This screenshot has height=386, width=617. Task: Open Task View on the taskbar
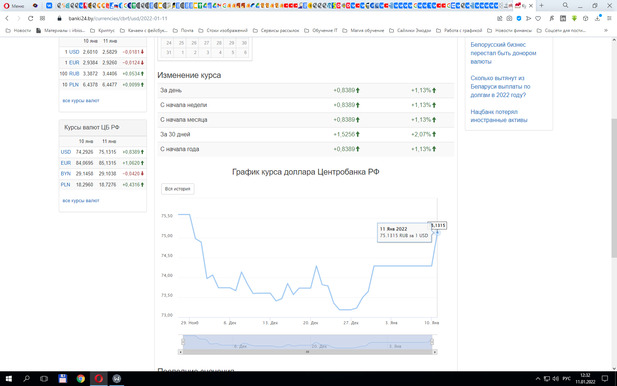(44, 379)
